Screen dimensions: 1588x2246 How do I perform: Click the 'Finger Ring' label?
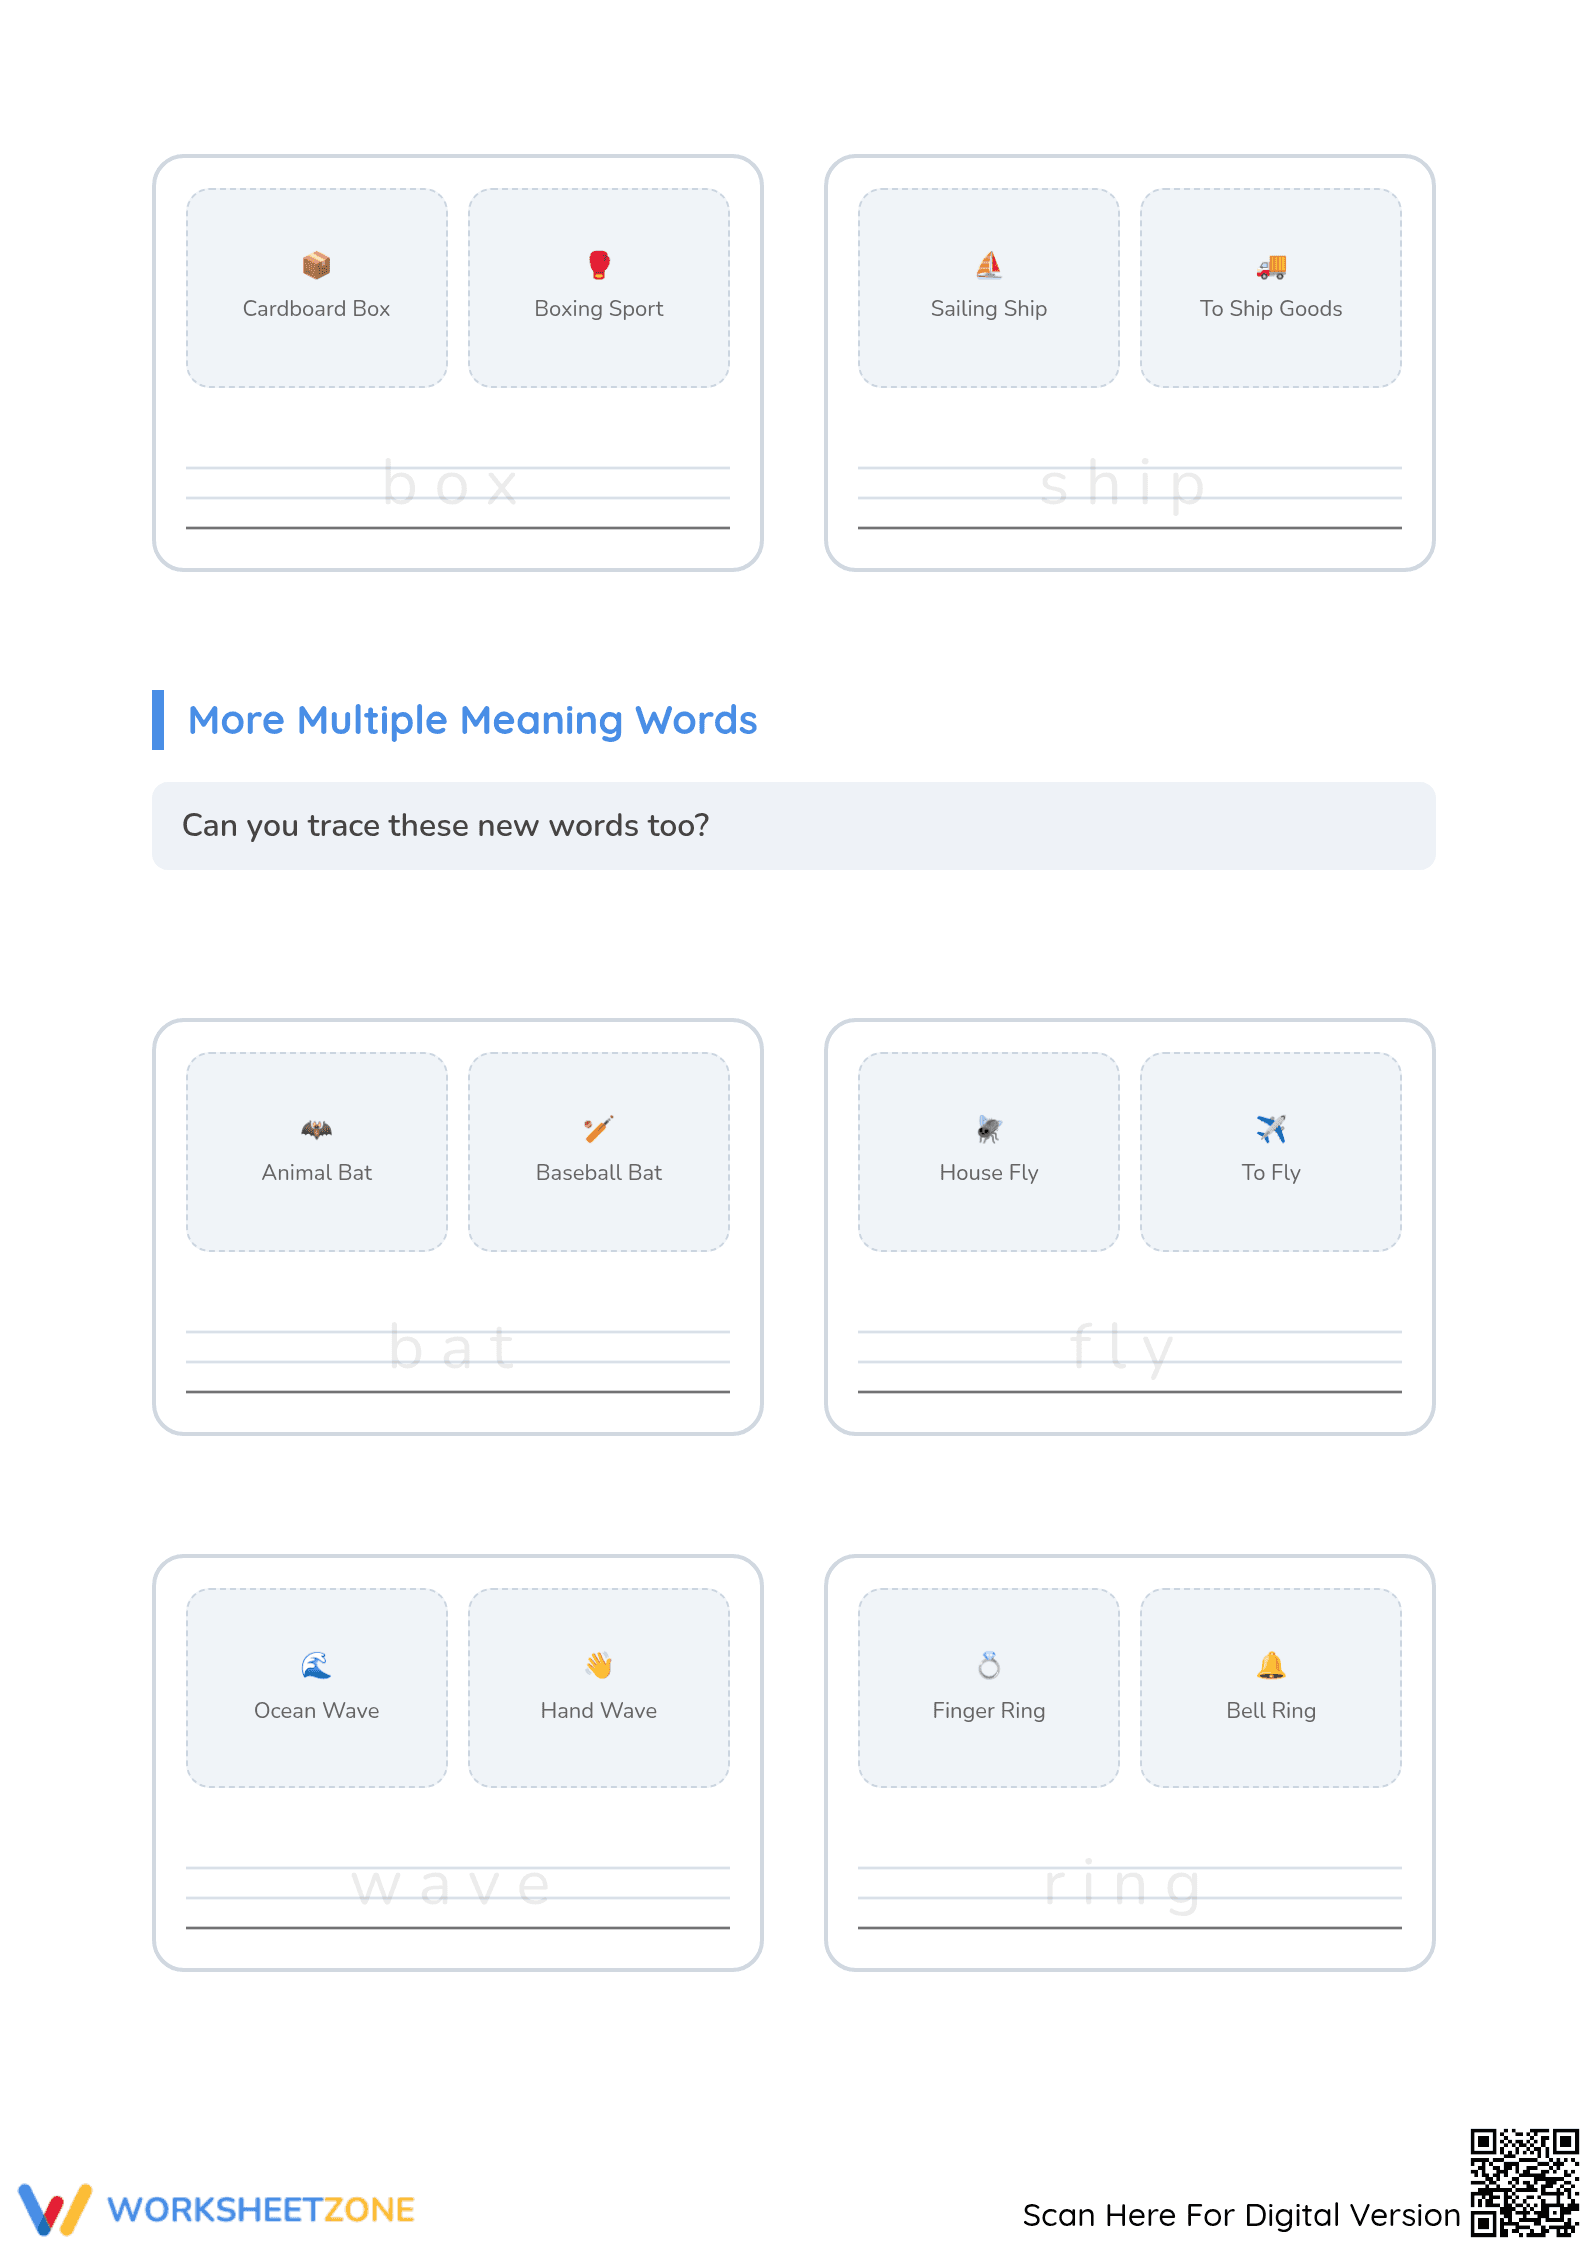coord(989,1711)
